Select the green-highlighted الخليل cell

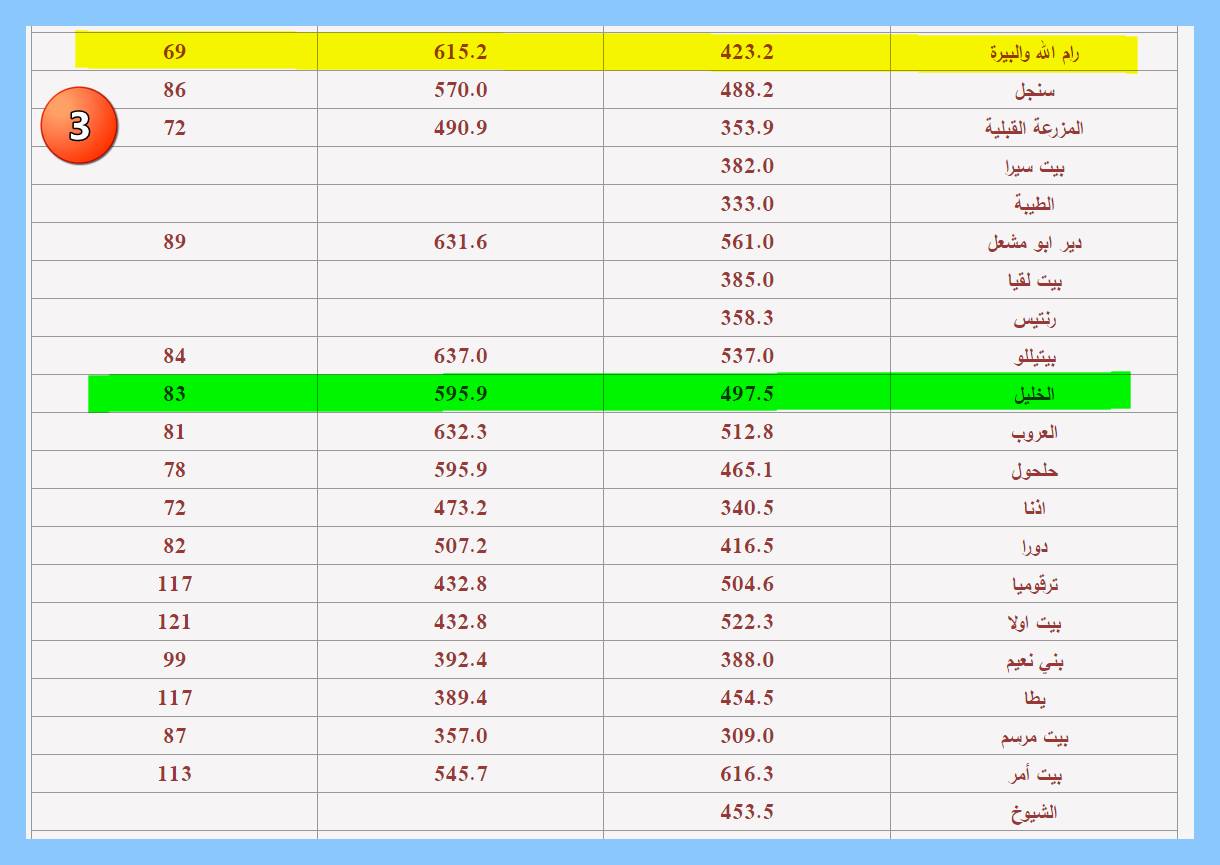pos(1034,394)
